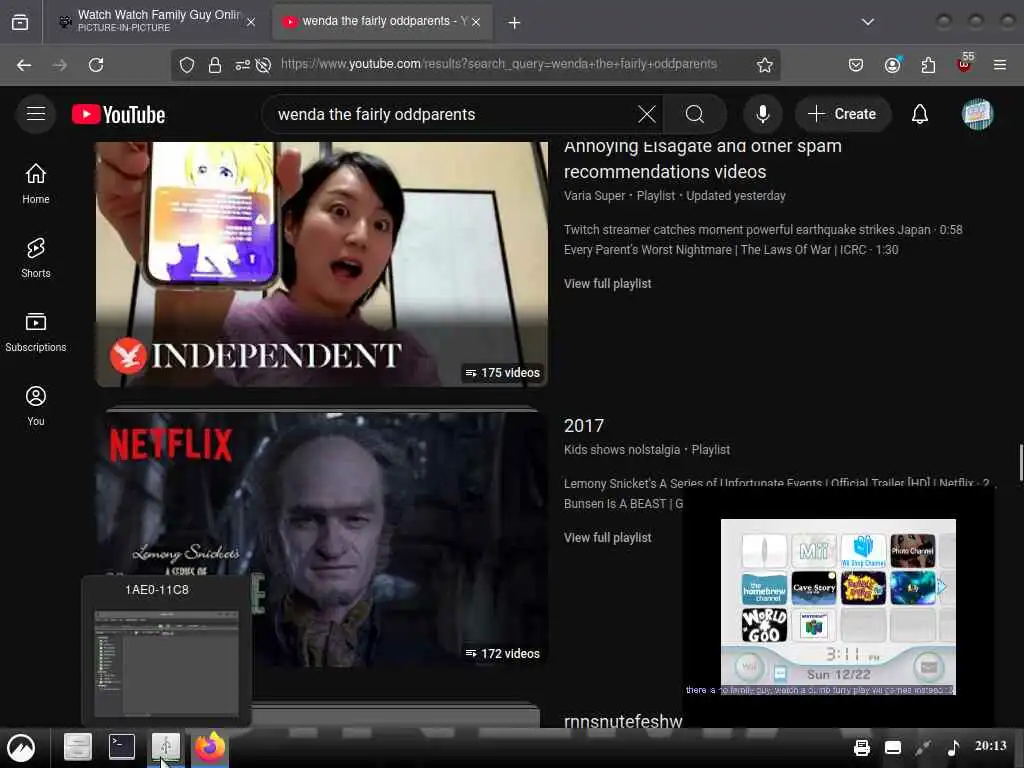Open the notifications bell
1024x768 pixels.
tap(920, 114)
